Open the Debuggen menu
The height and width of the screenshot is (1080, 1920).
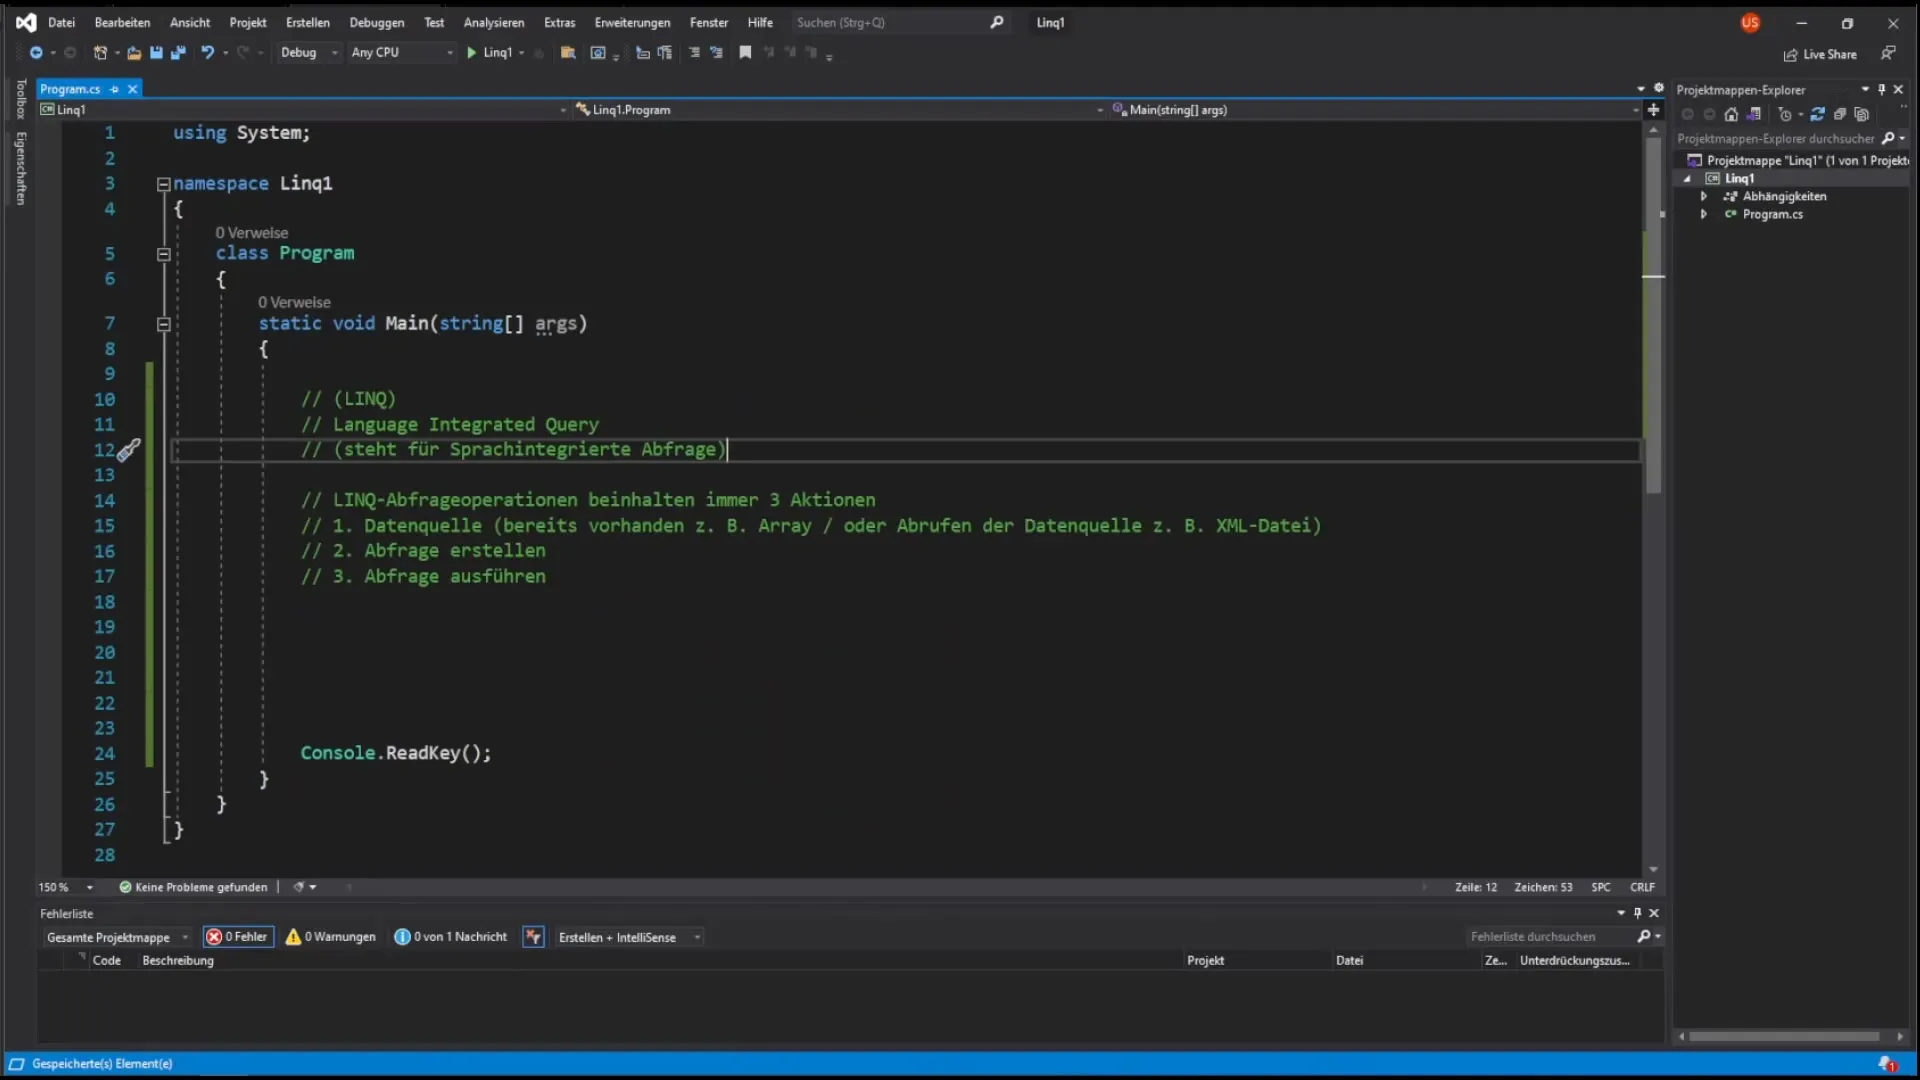click(x=377, y=22)
